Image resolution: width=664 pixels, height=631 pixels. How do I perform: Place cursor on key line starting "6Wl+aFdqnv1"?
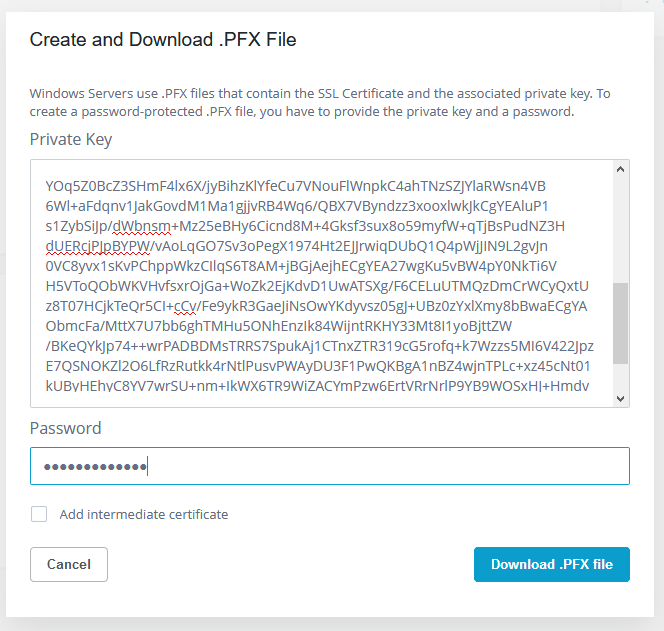click(300, 205)
